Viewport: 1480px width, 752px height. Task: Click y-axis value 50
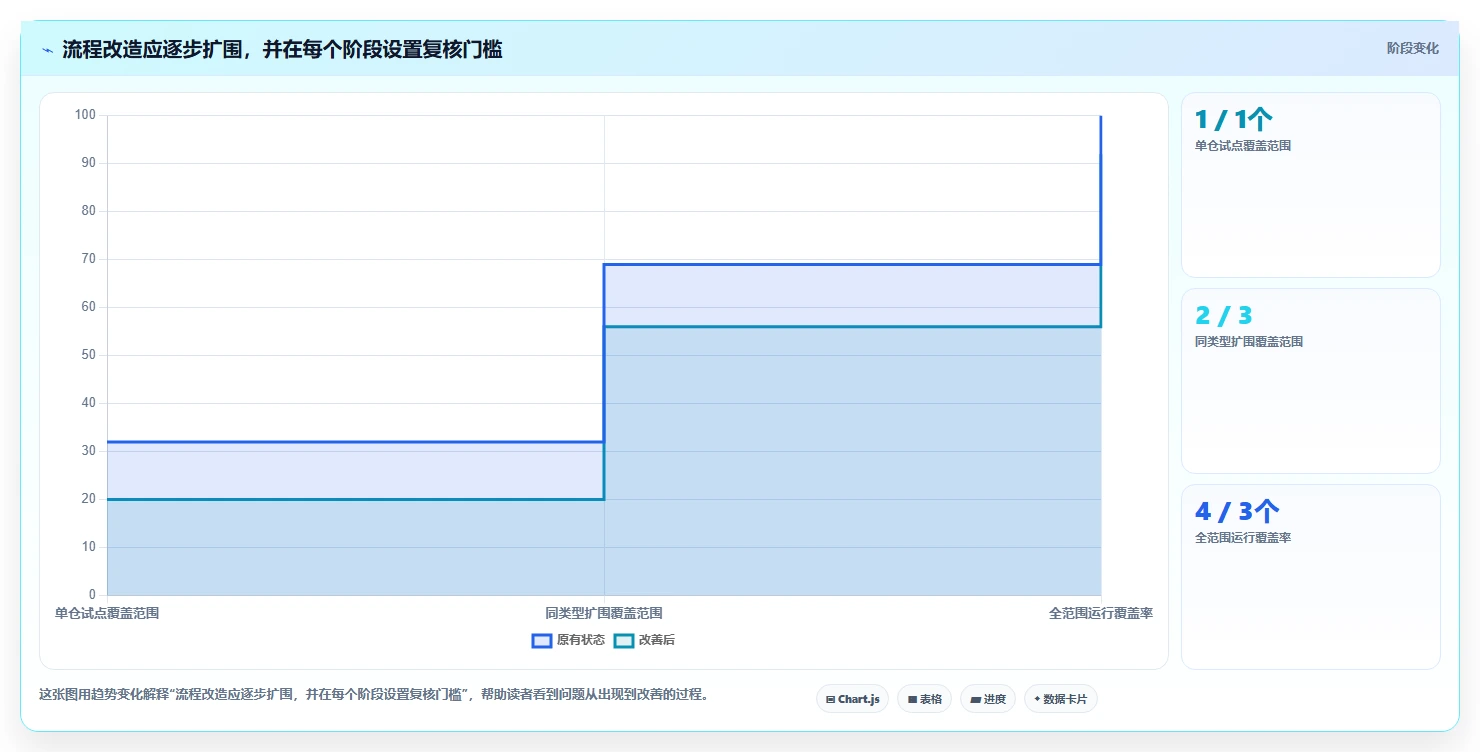point(89,355)
